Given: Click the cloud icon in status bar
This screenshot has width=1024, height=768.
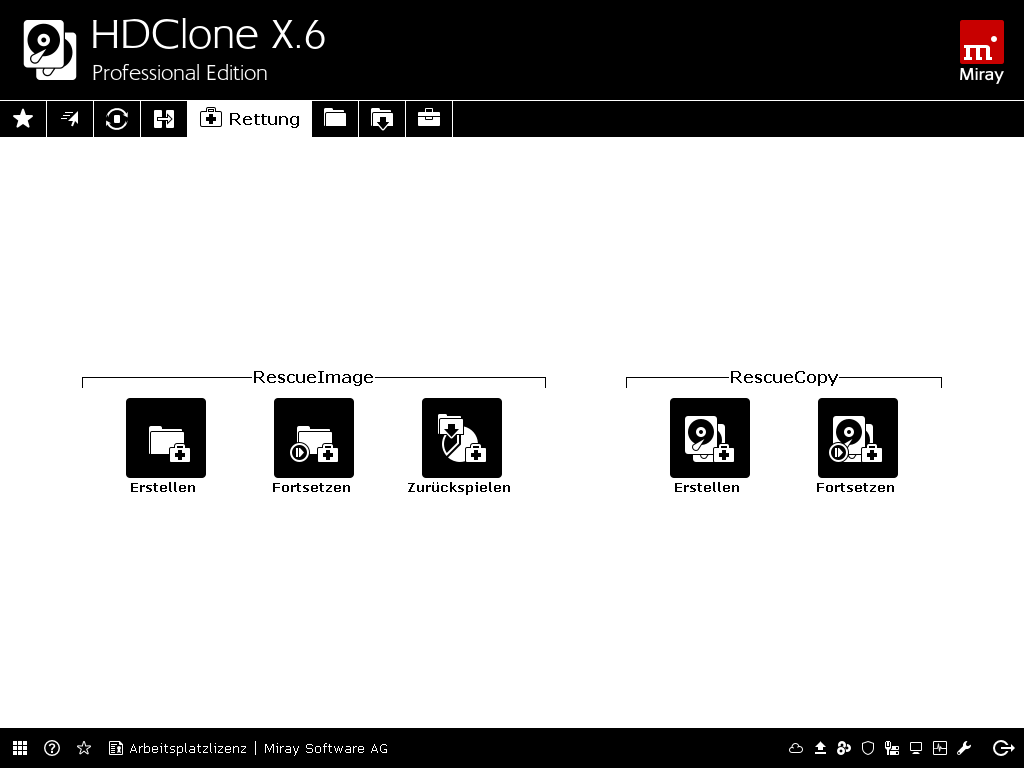Looking at the screenshot, I should pyautogui.click(x=796, y=748).
